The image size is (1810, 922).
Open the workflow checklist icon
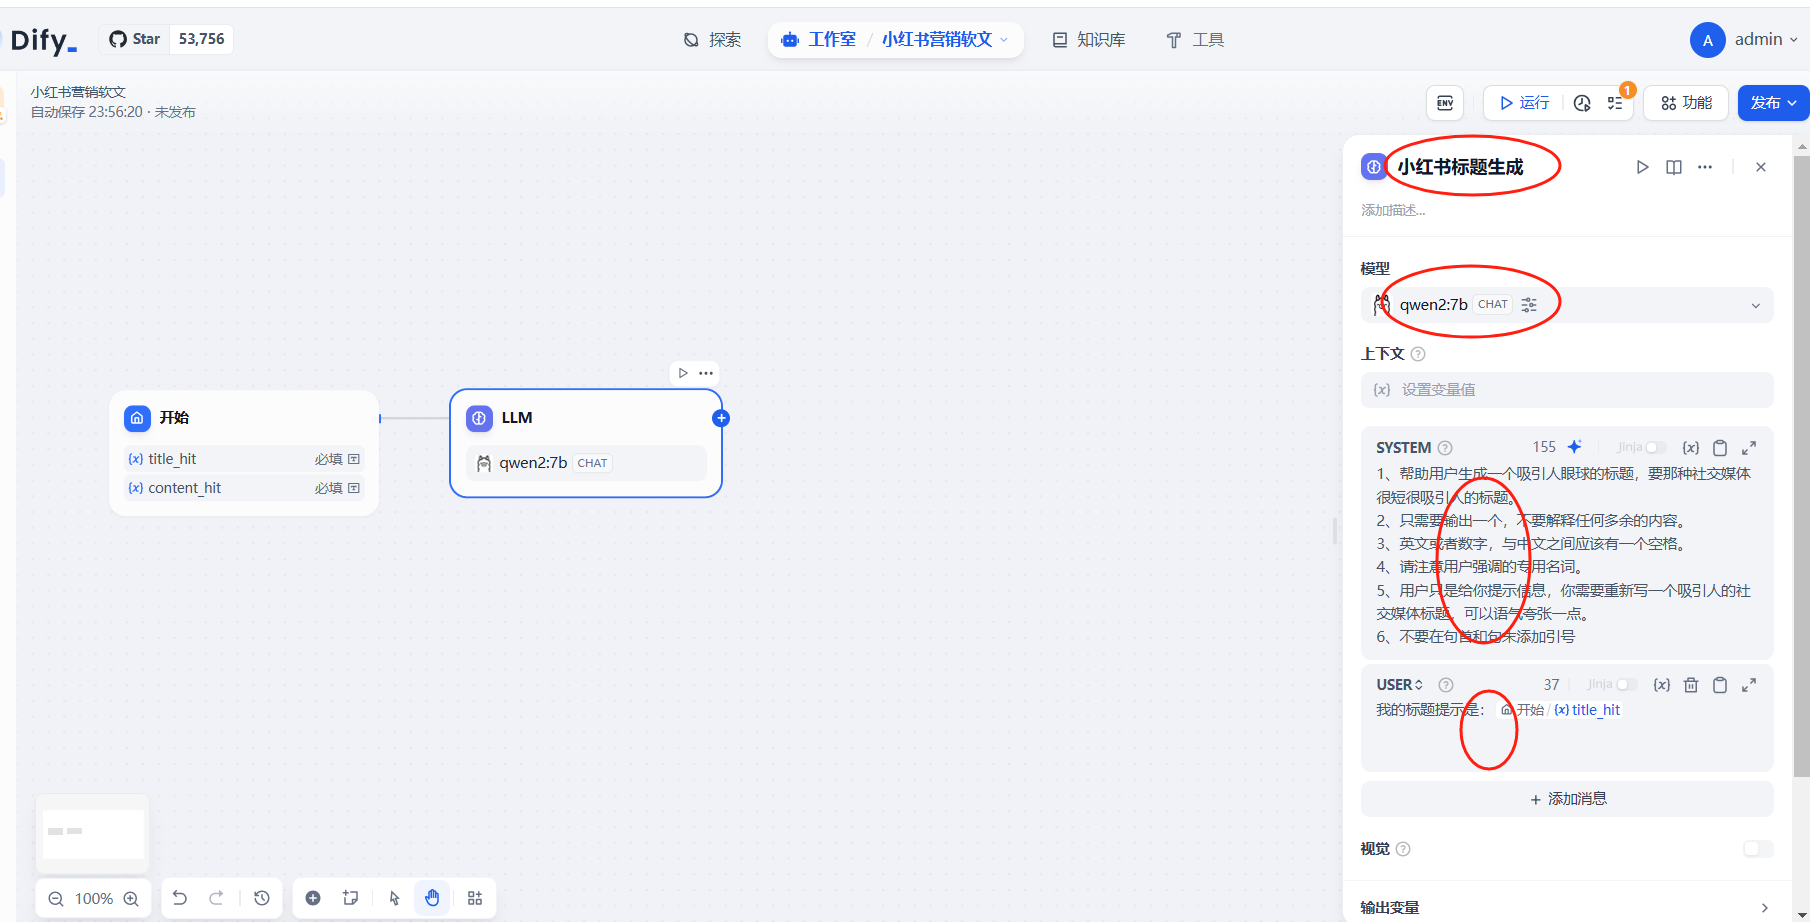(1616, 103)
